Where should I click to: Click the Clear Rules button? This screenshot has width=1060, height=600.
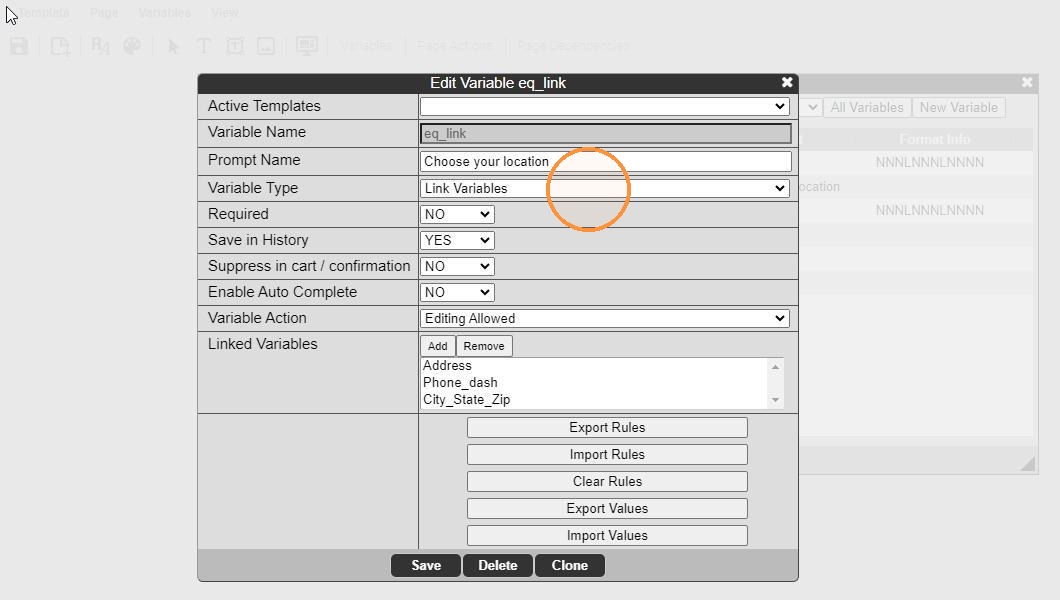(x=607, y=482)
